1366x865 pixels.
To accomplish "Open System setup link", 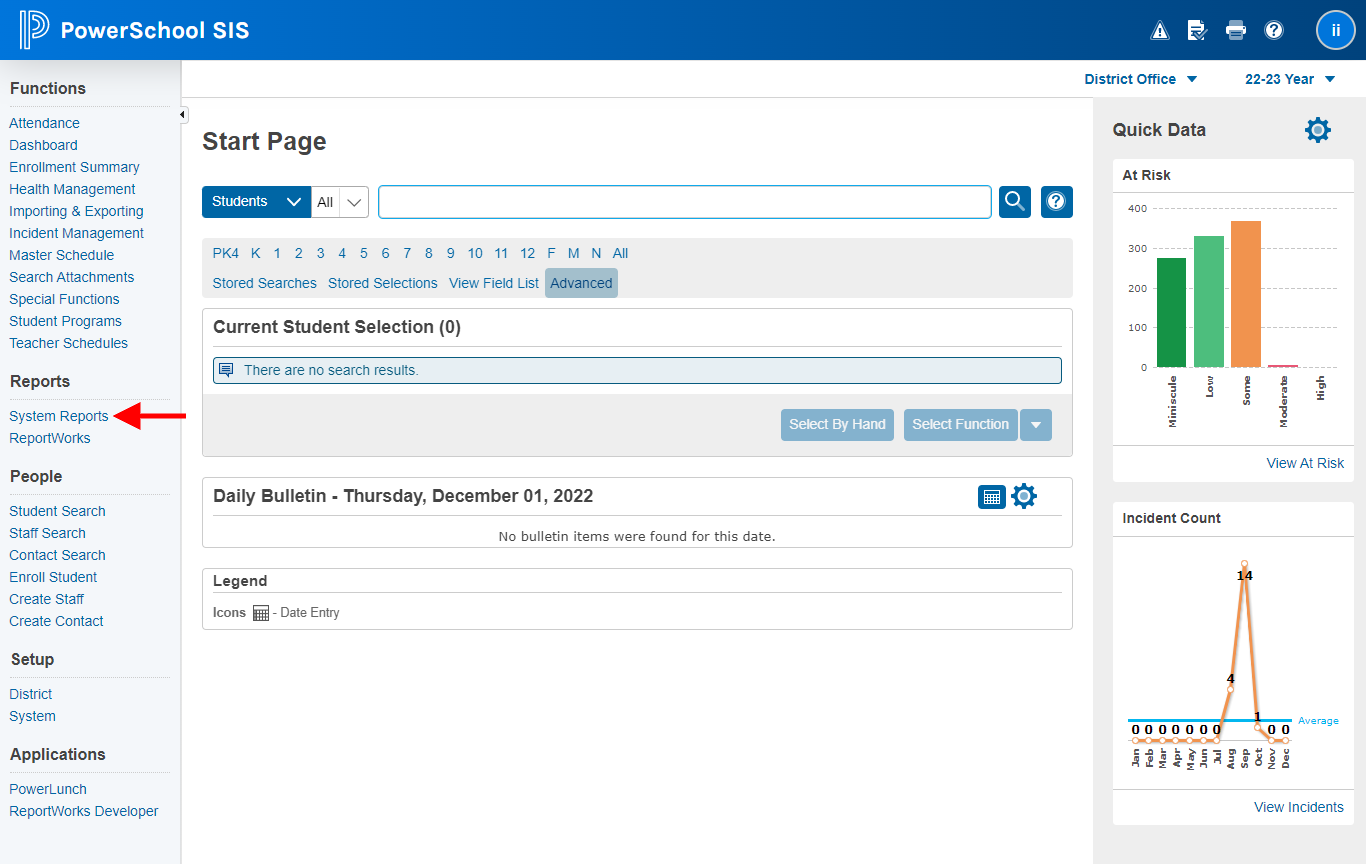I will coord(32,716).
